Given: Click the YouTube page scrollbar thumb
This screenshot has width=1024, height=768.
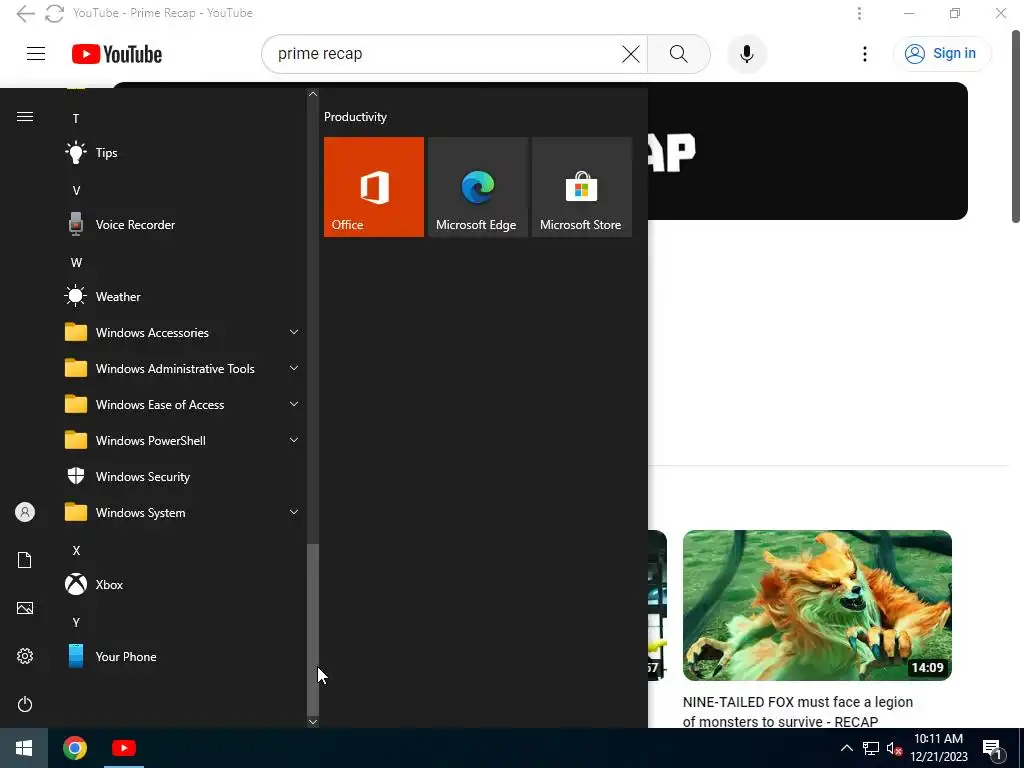Looking at the screenshot, I should click(x=1016, y=127).
